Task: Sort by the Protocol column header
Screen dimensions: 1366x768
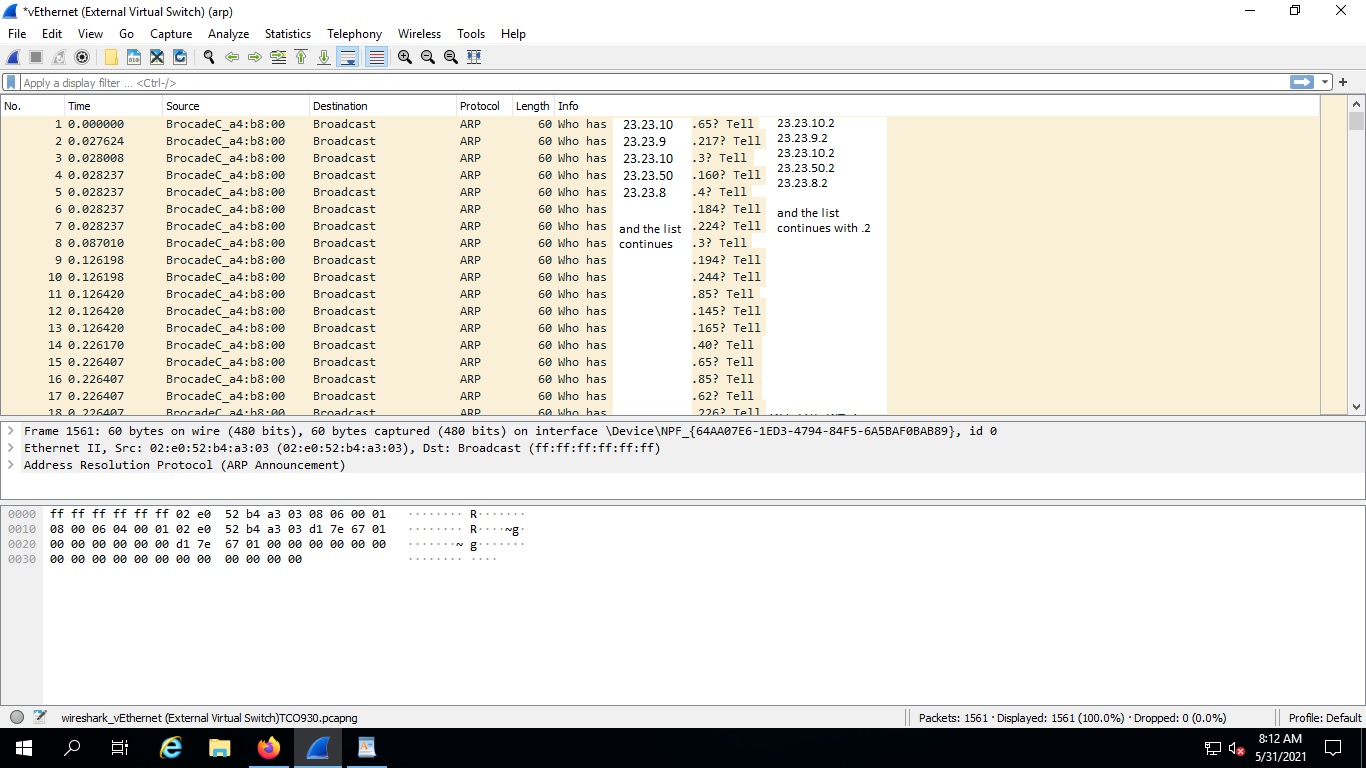Action: pyautogui.click(x=484, y=106)
